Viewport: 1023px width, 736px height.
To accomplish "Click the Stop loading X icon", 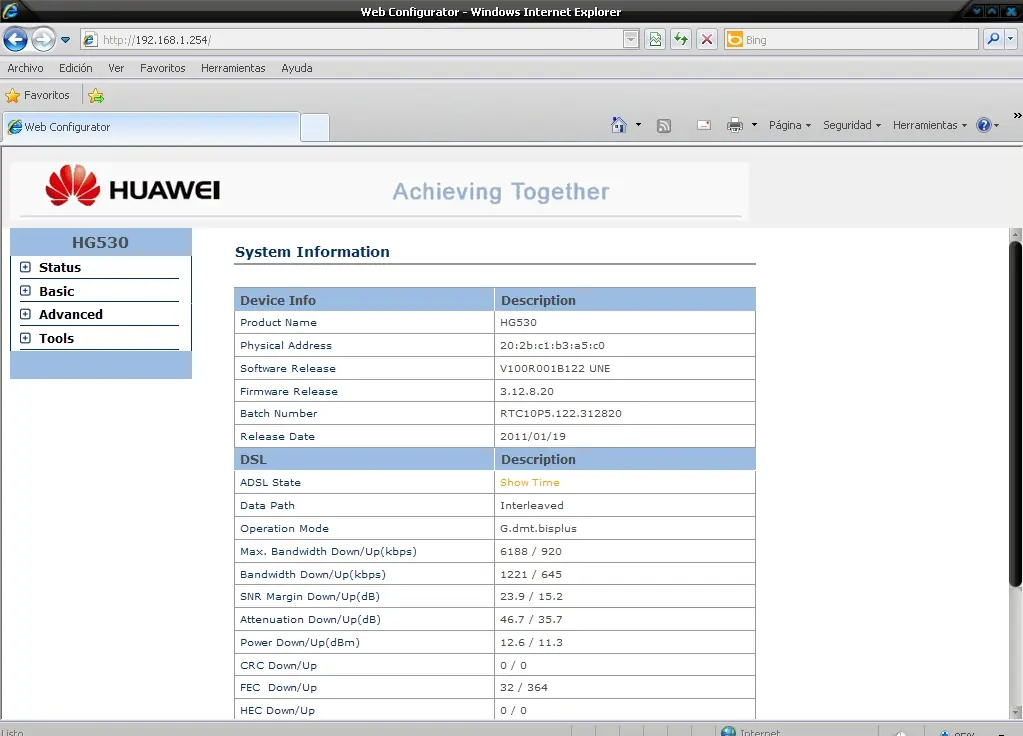I will tap(707, 40).
